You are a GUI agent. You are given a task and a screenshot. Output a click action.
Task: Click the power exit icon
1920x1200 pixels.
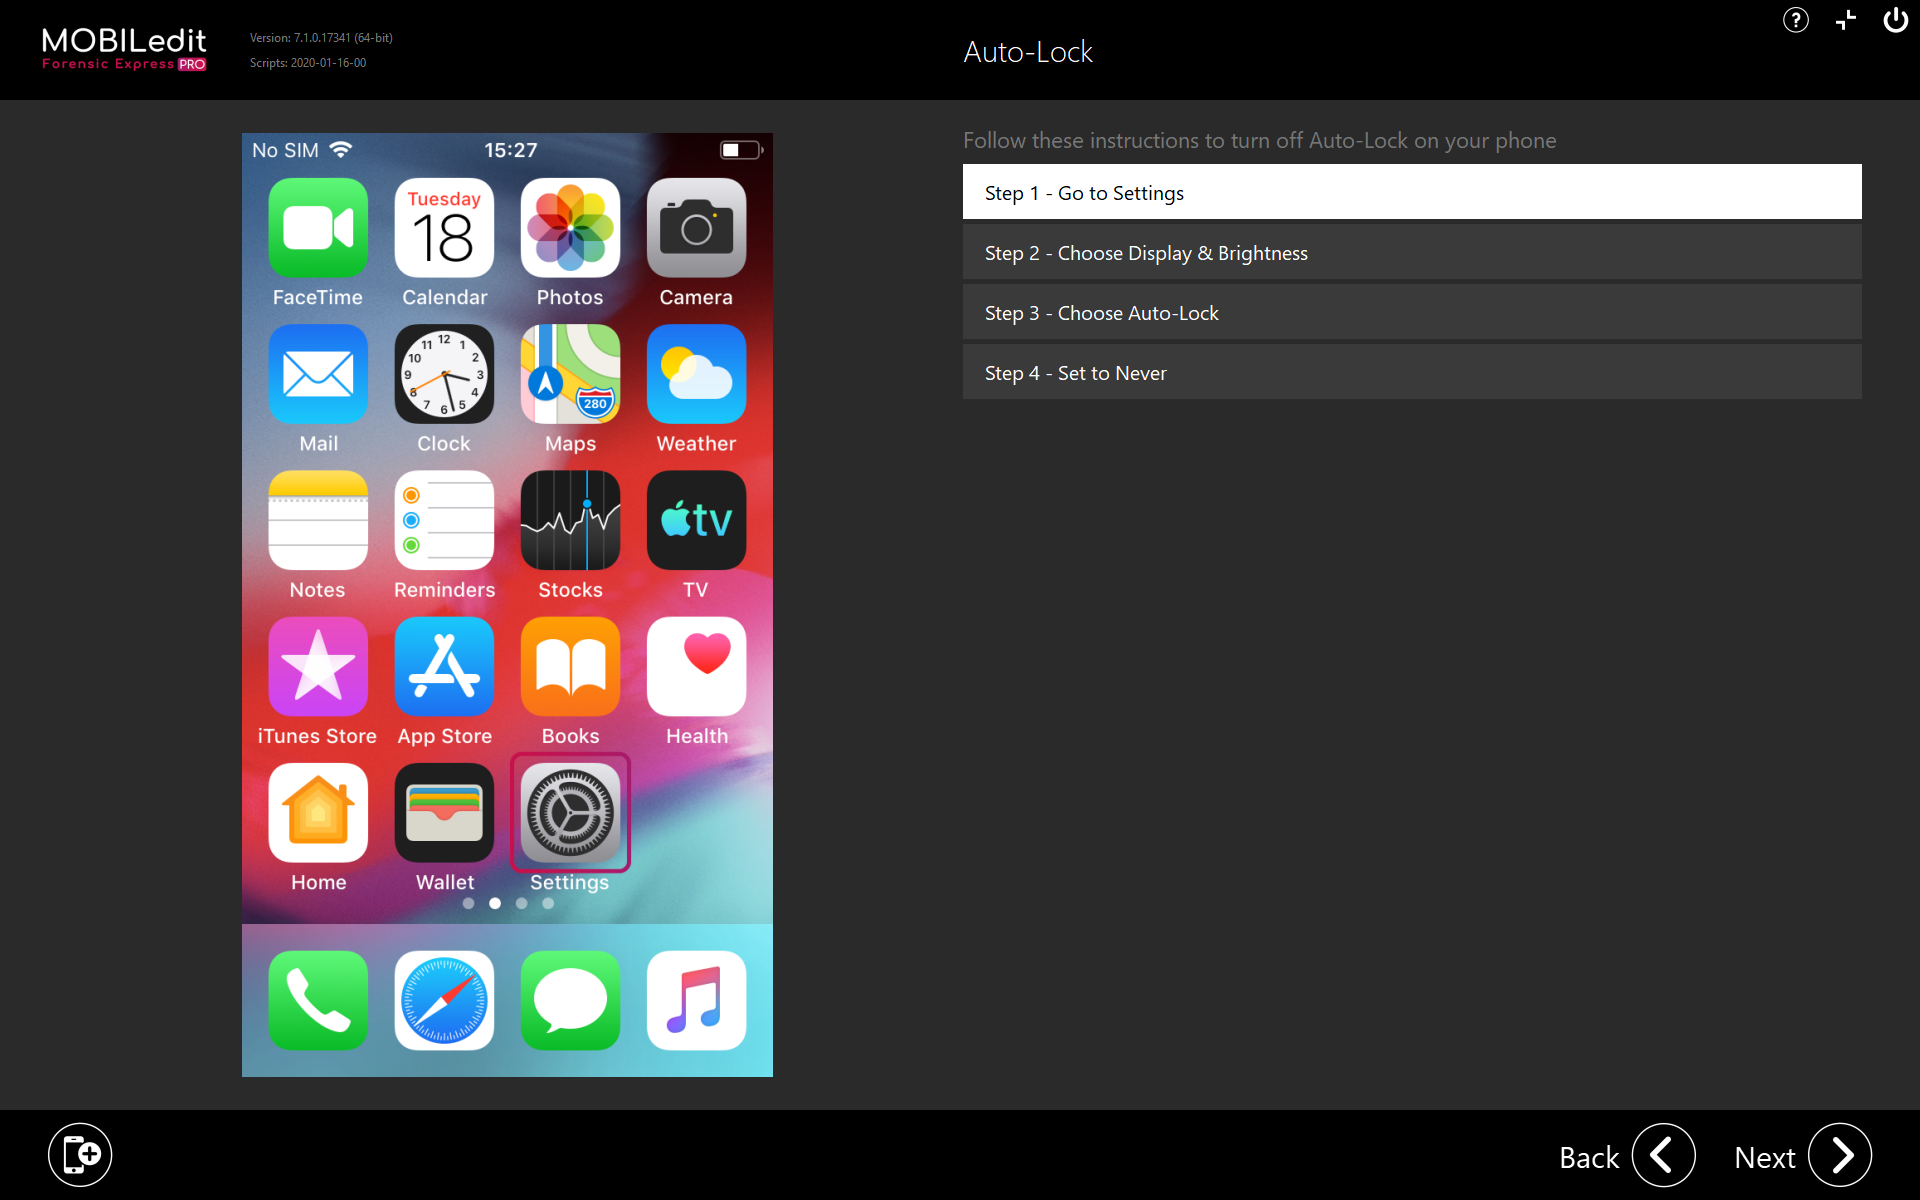coord(1895,20)
